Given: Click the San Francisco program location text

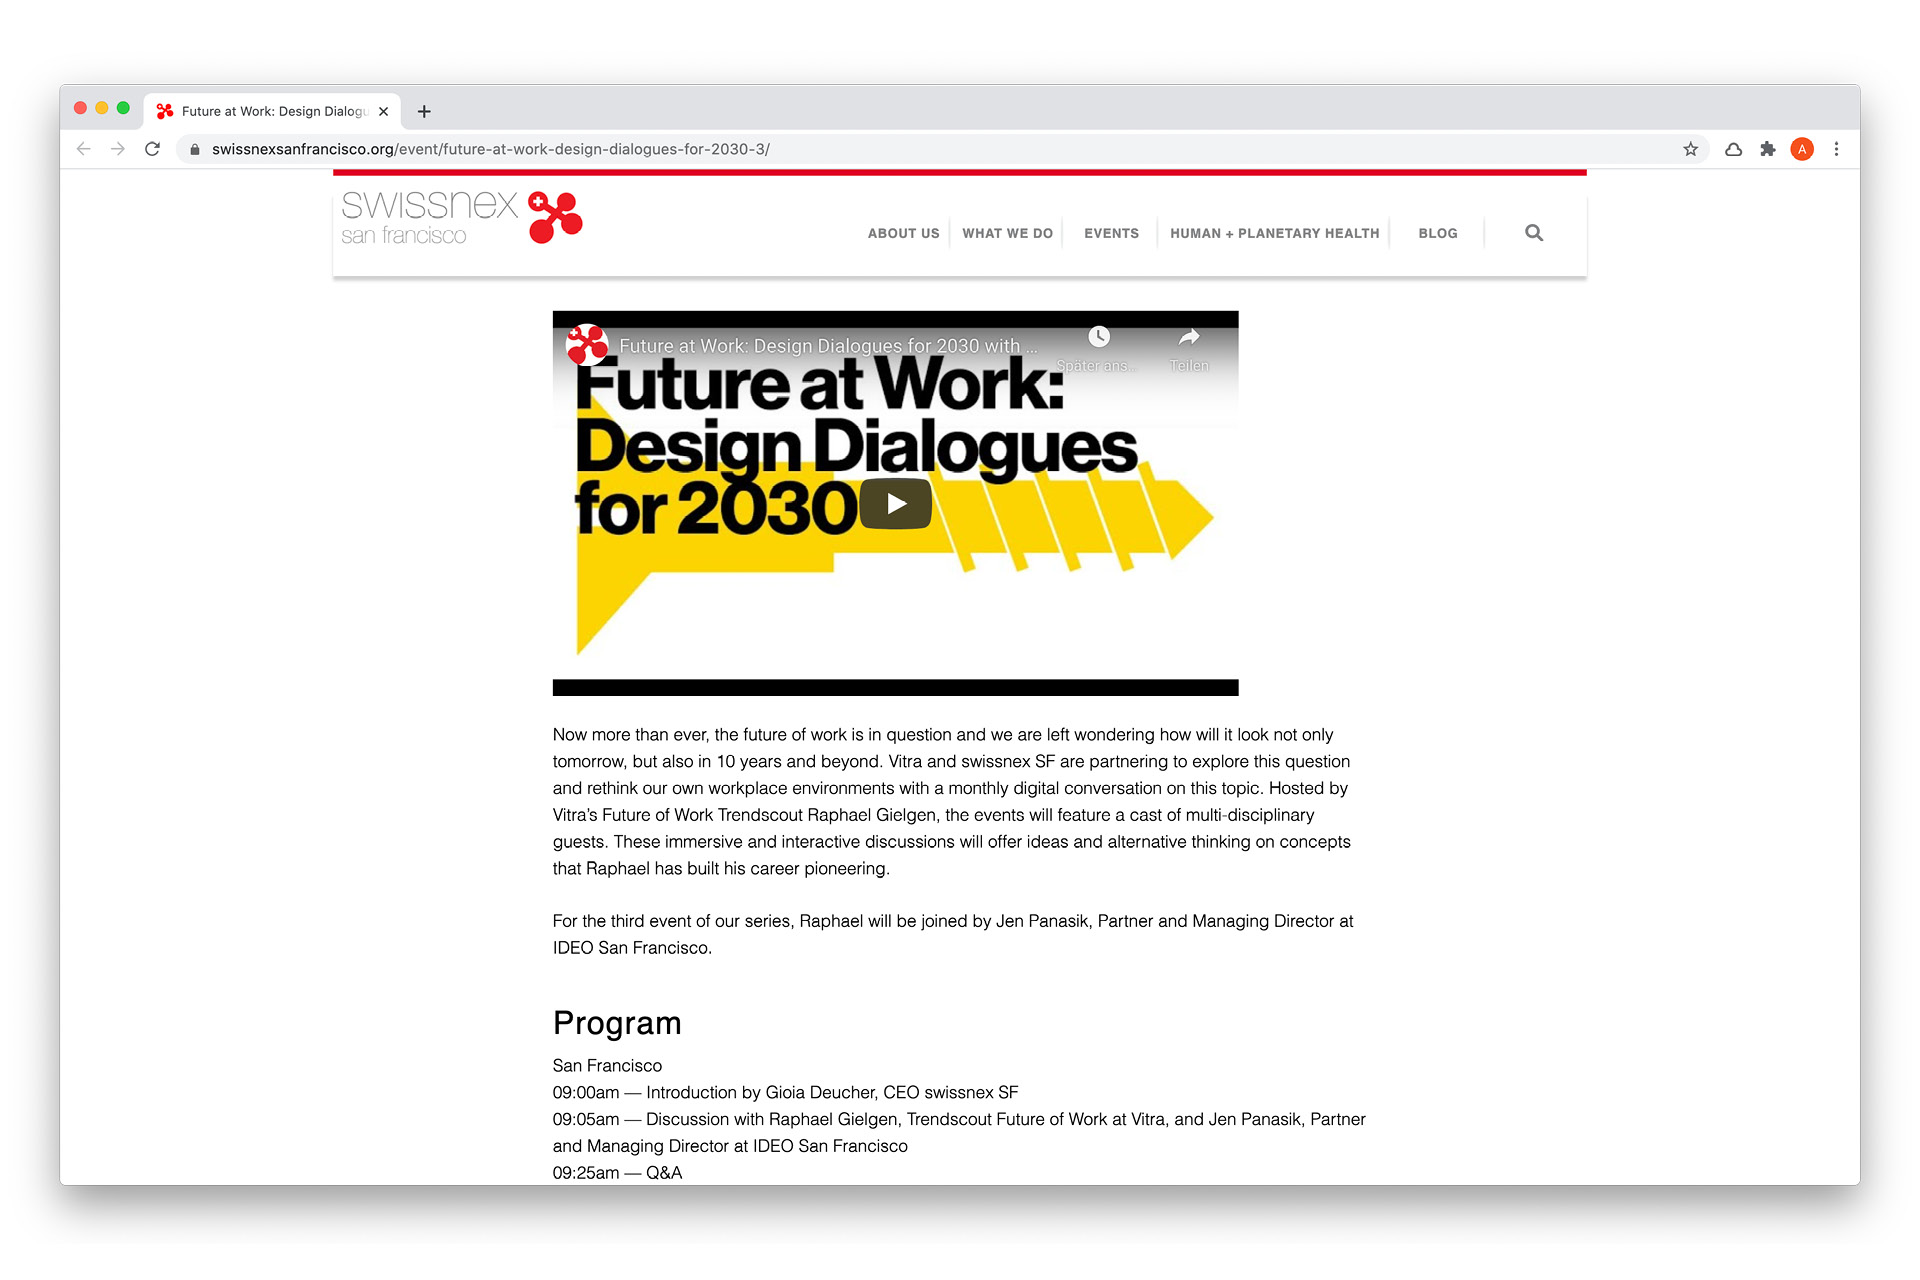Looking at the screenshot, I should 607,1065.
